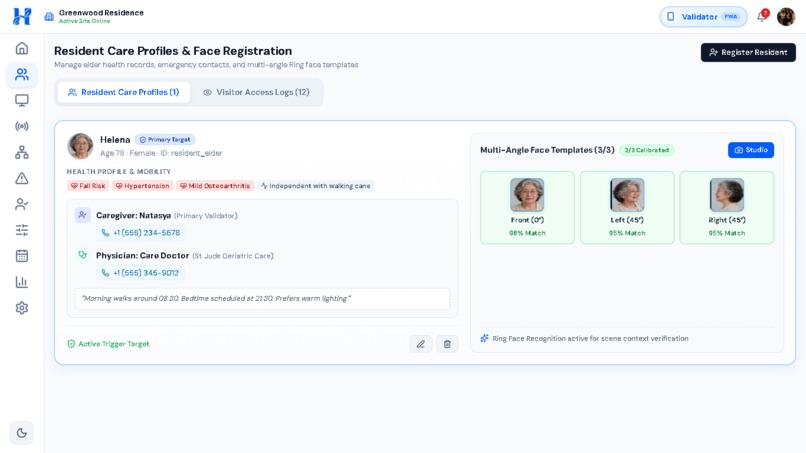Edit Helena's profile with pencil icon

(420, 344)
